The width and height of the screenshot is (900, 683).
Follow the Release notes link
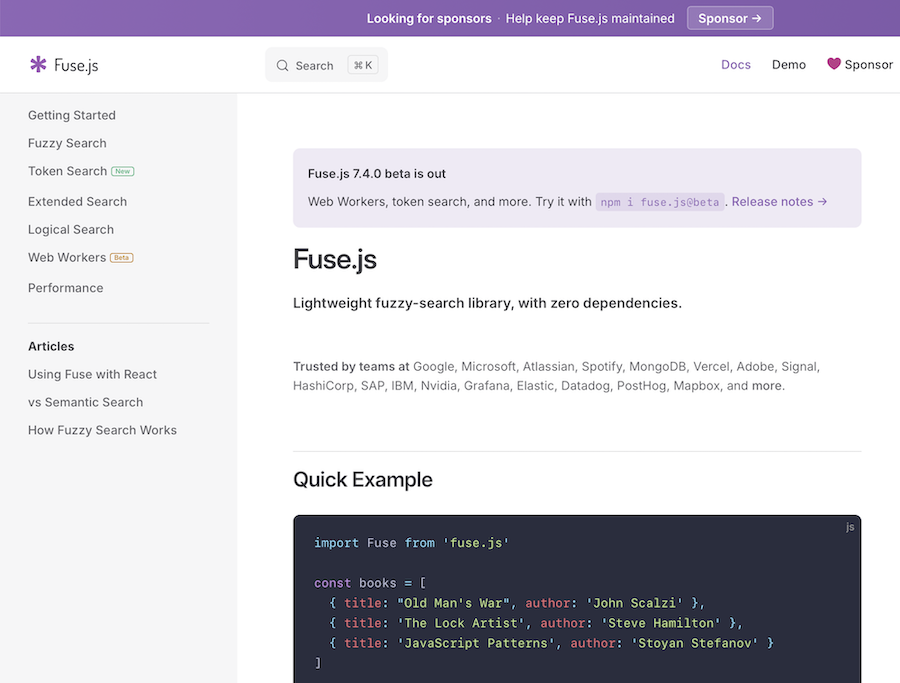click(779, 202)
